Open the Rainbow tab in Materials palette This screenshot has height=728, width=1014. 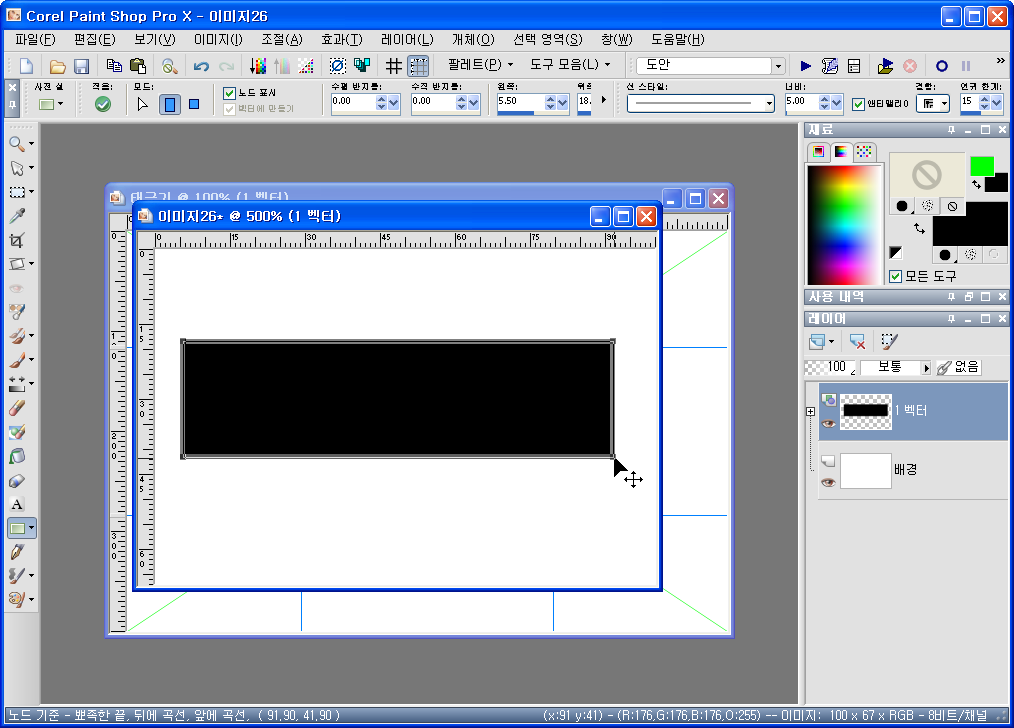pos(841,151)
